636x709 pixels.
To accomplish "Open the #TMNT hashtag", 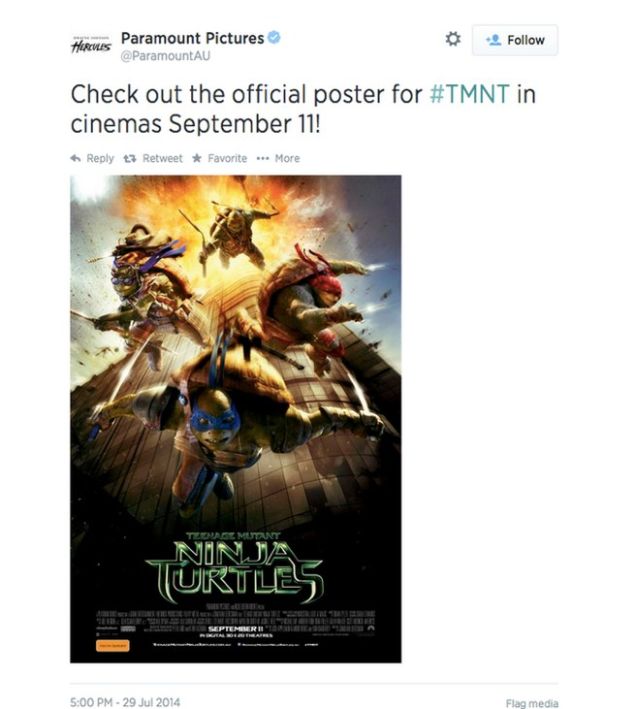I will click(469, 94).
